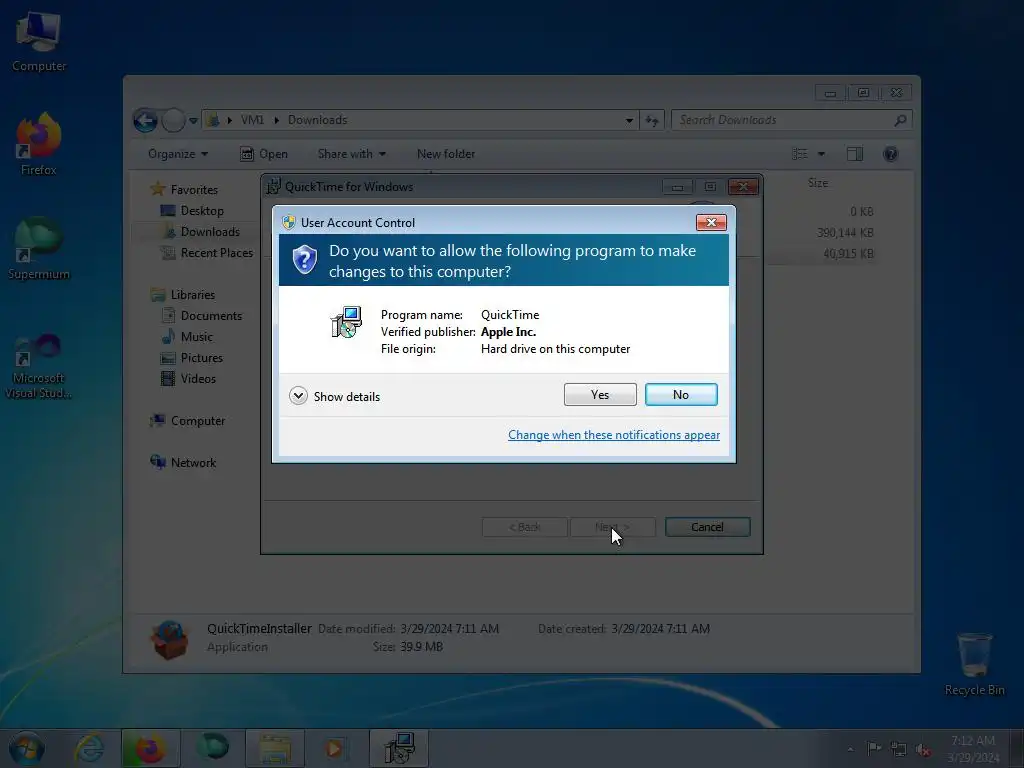Select Desktop under Favorites
1024x768 pixels.
(x=192, y=211)
